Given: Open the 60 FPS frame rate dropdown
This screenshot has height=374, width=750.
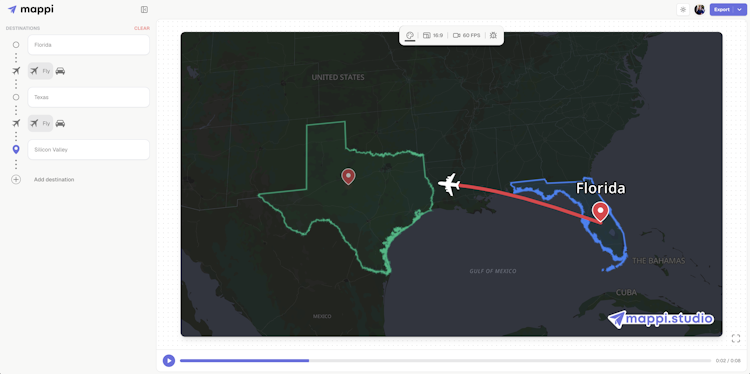Looking at the screenshot, I should coord(466,35).
